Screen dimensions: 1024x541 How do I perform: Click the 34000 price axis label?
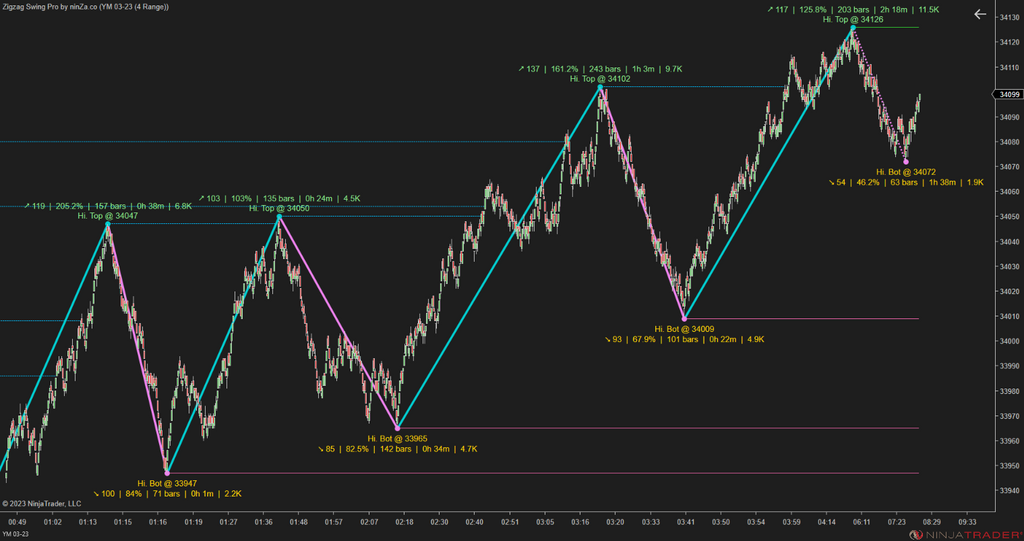[x=1008, y=341]
